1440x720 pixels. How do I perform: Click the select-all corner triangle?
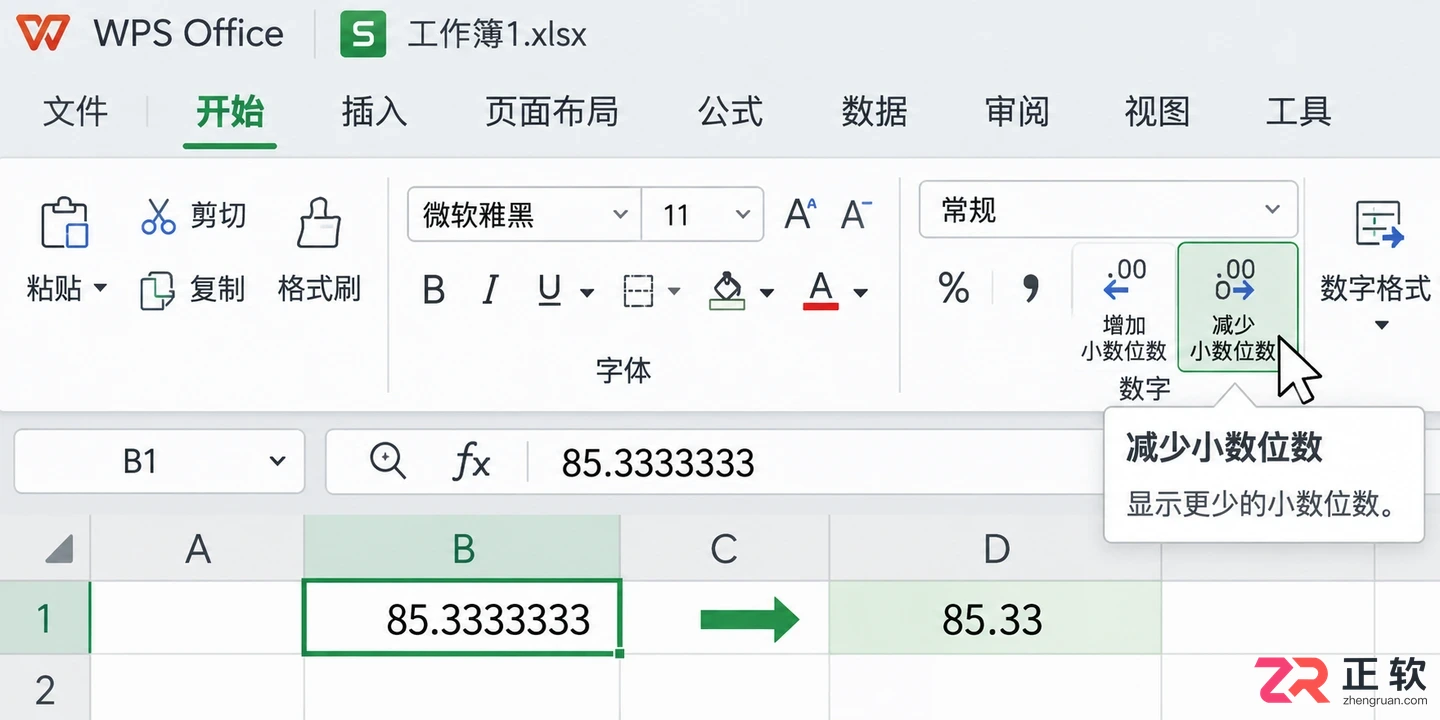pos(59,548)
